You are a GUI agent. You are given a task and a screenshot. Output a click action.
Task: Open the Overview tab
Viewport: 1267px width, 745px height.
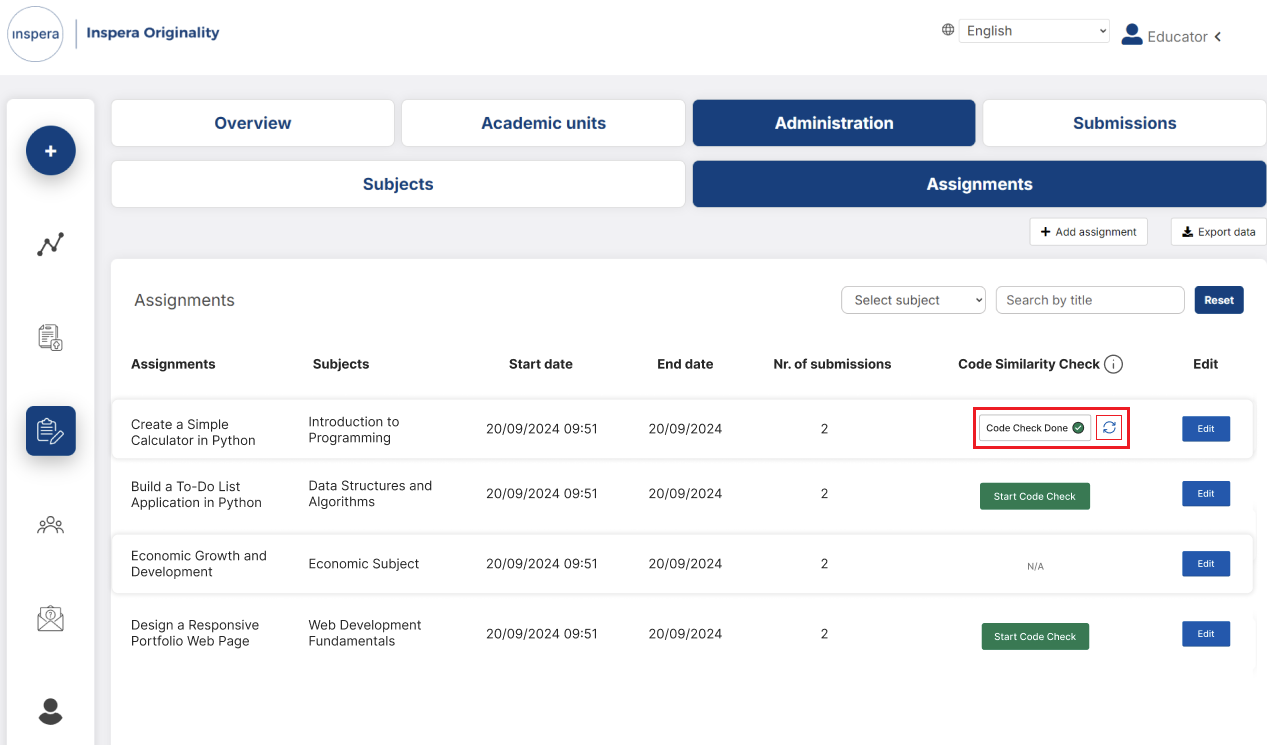click(x=253, y=123)
